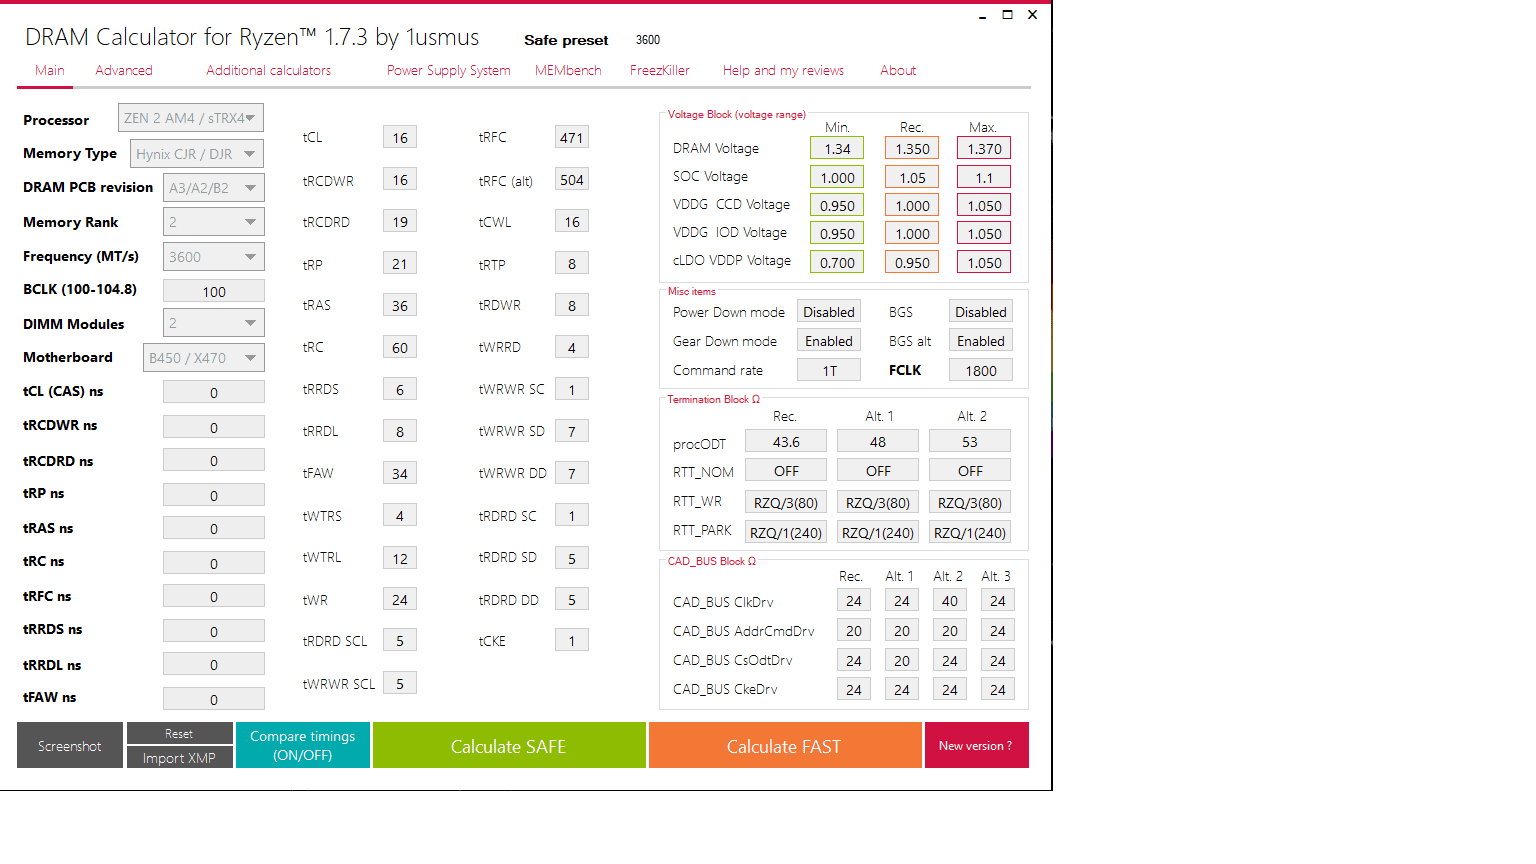The width and height of the screenshot is (1536, 864).
Task: Go to Power Supply System tab
Action: 448,71
